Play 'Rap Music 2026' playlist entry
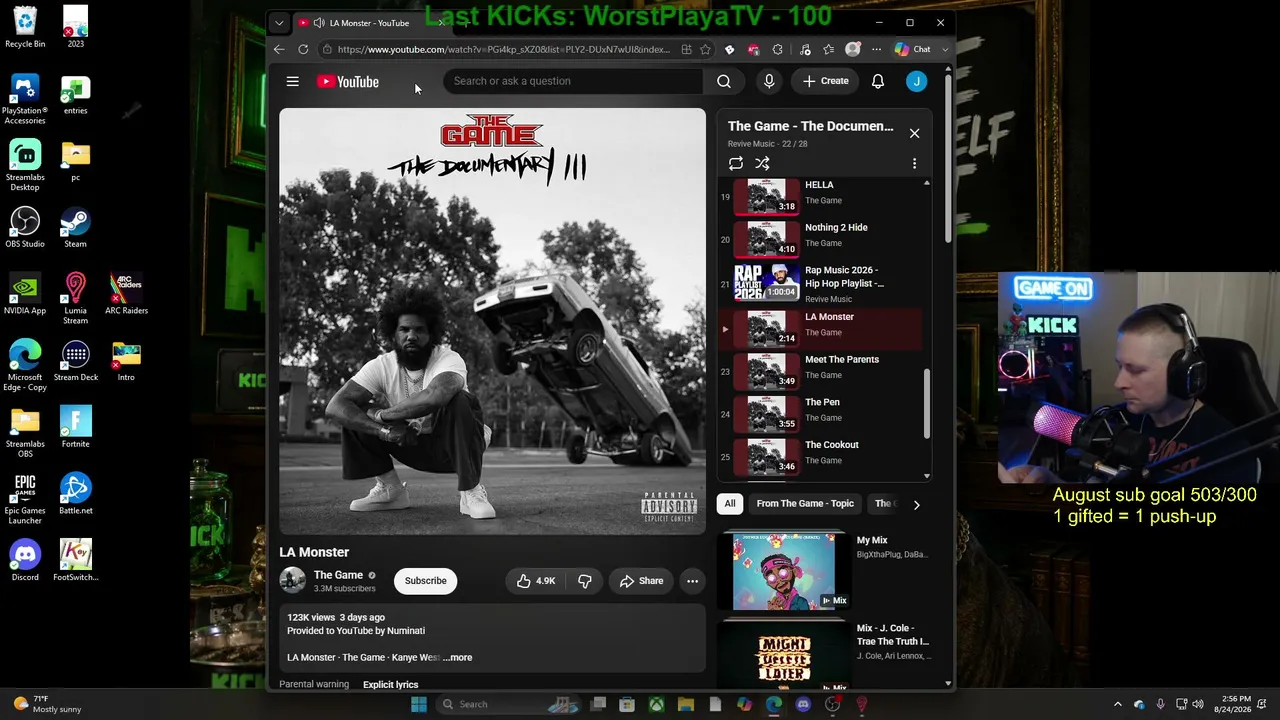This screenshot has height=720, width=1280. pos(820,283)
